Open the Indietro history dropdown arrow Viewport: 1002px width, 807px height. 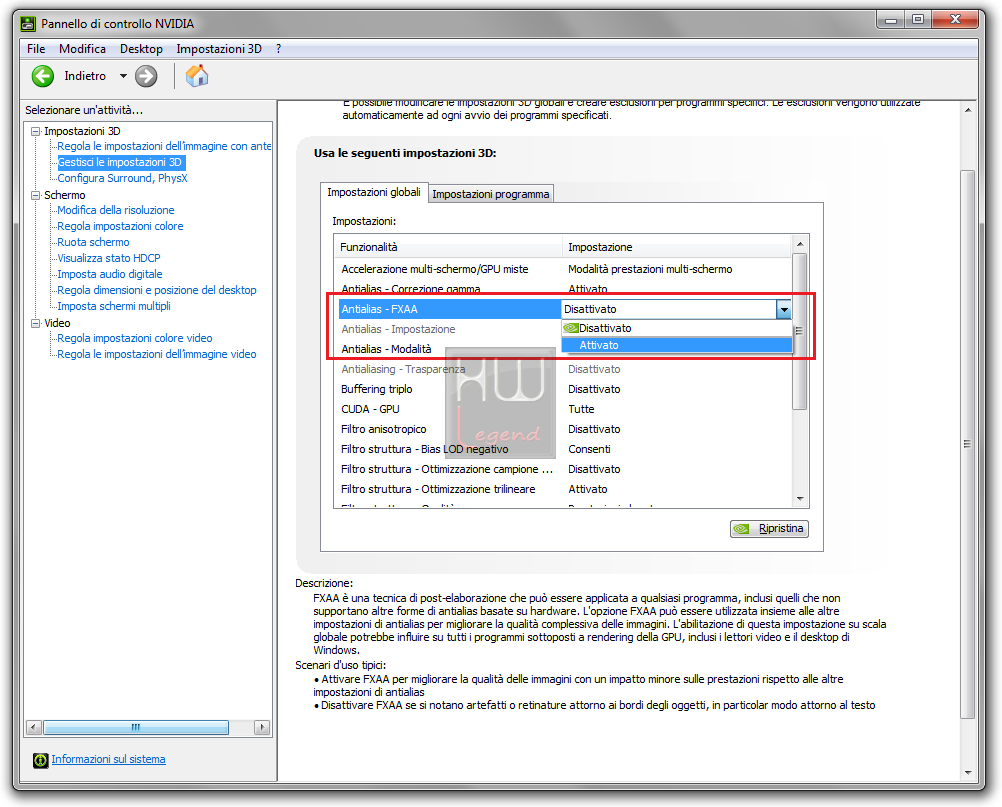pos(123,76)
